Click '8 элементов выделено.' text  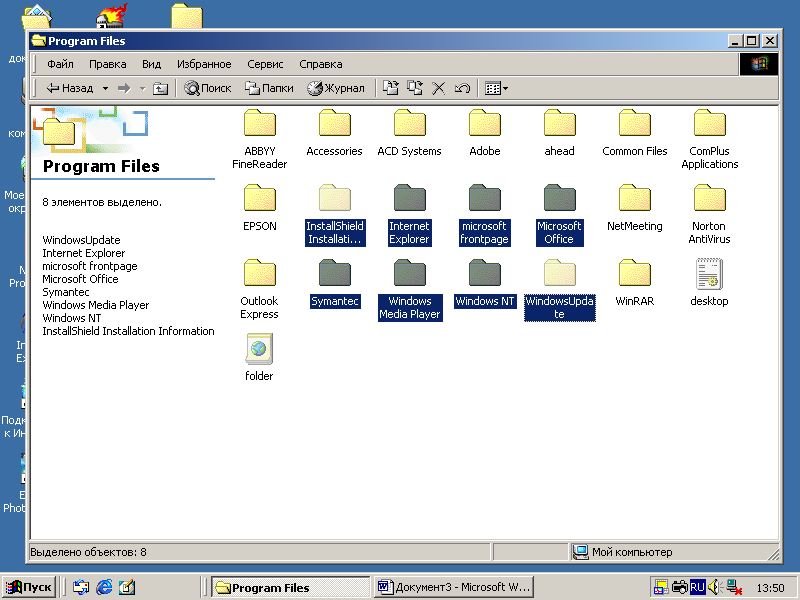[x=102, y=202]
